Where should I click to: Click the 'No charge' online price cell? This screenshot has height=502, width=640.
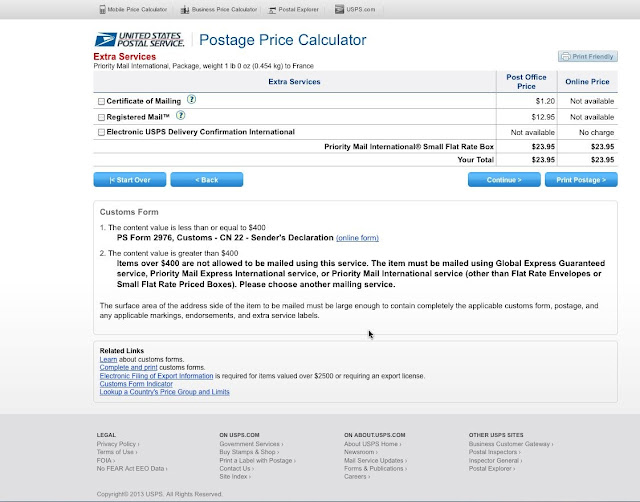(596, 133)
